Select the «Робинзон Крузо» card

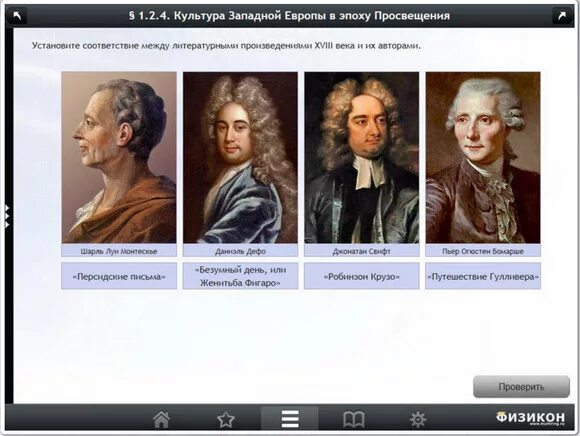(362, 276)
